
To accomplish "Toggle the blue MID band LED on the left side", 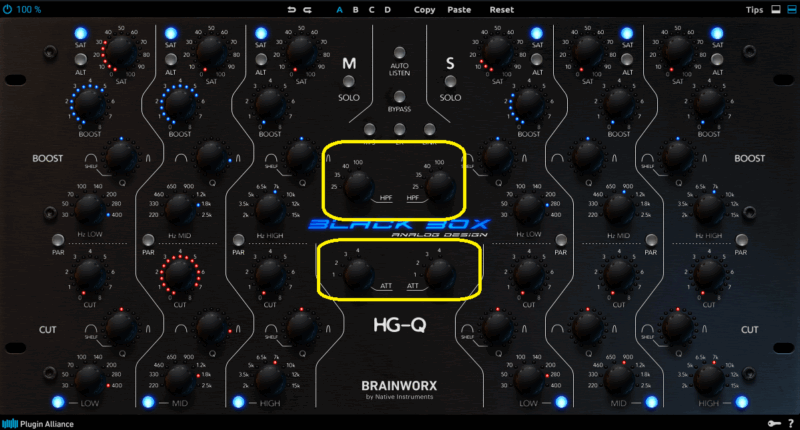I will tap(148, 402).
